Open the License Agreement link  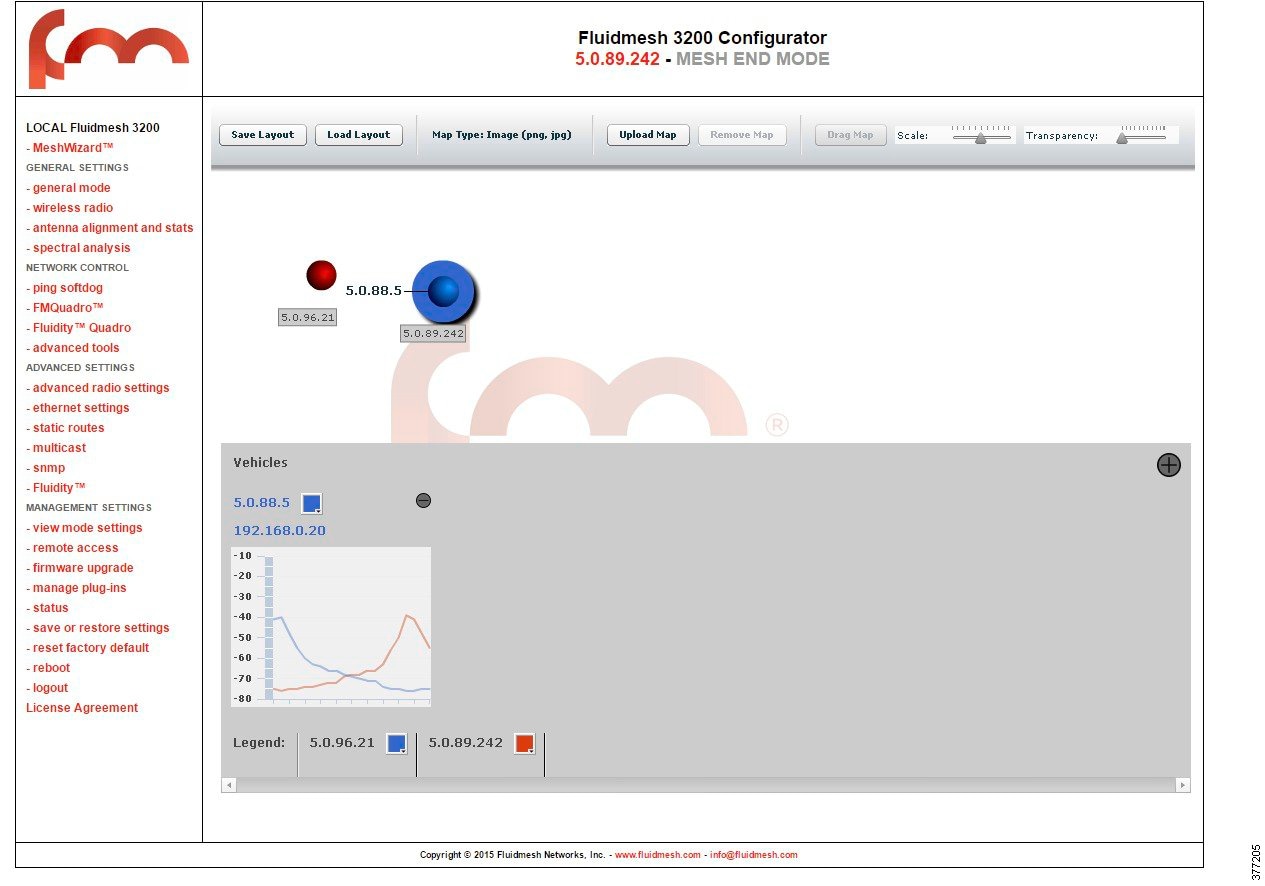(x=82, y=708)
